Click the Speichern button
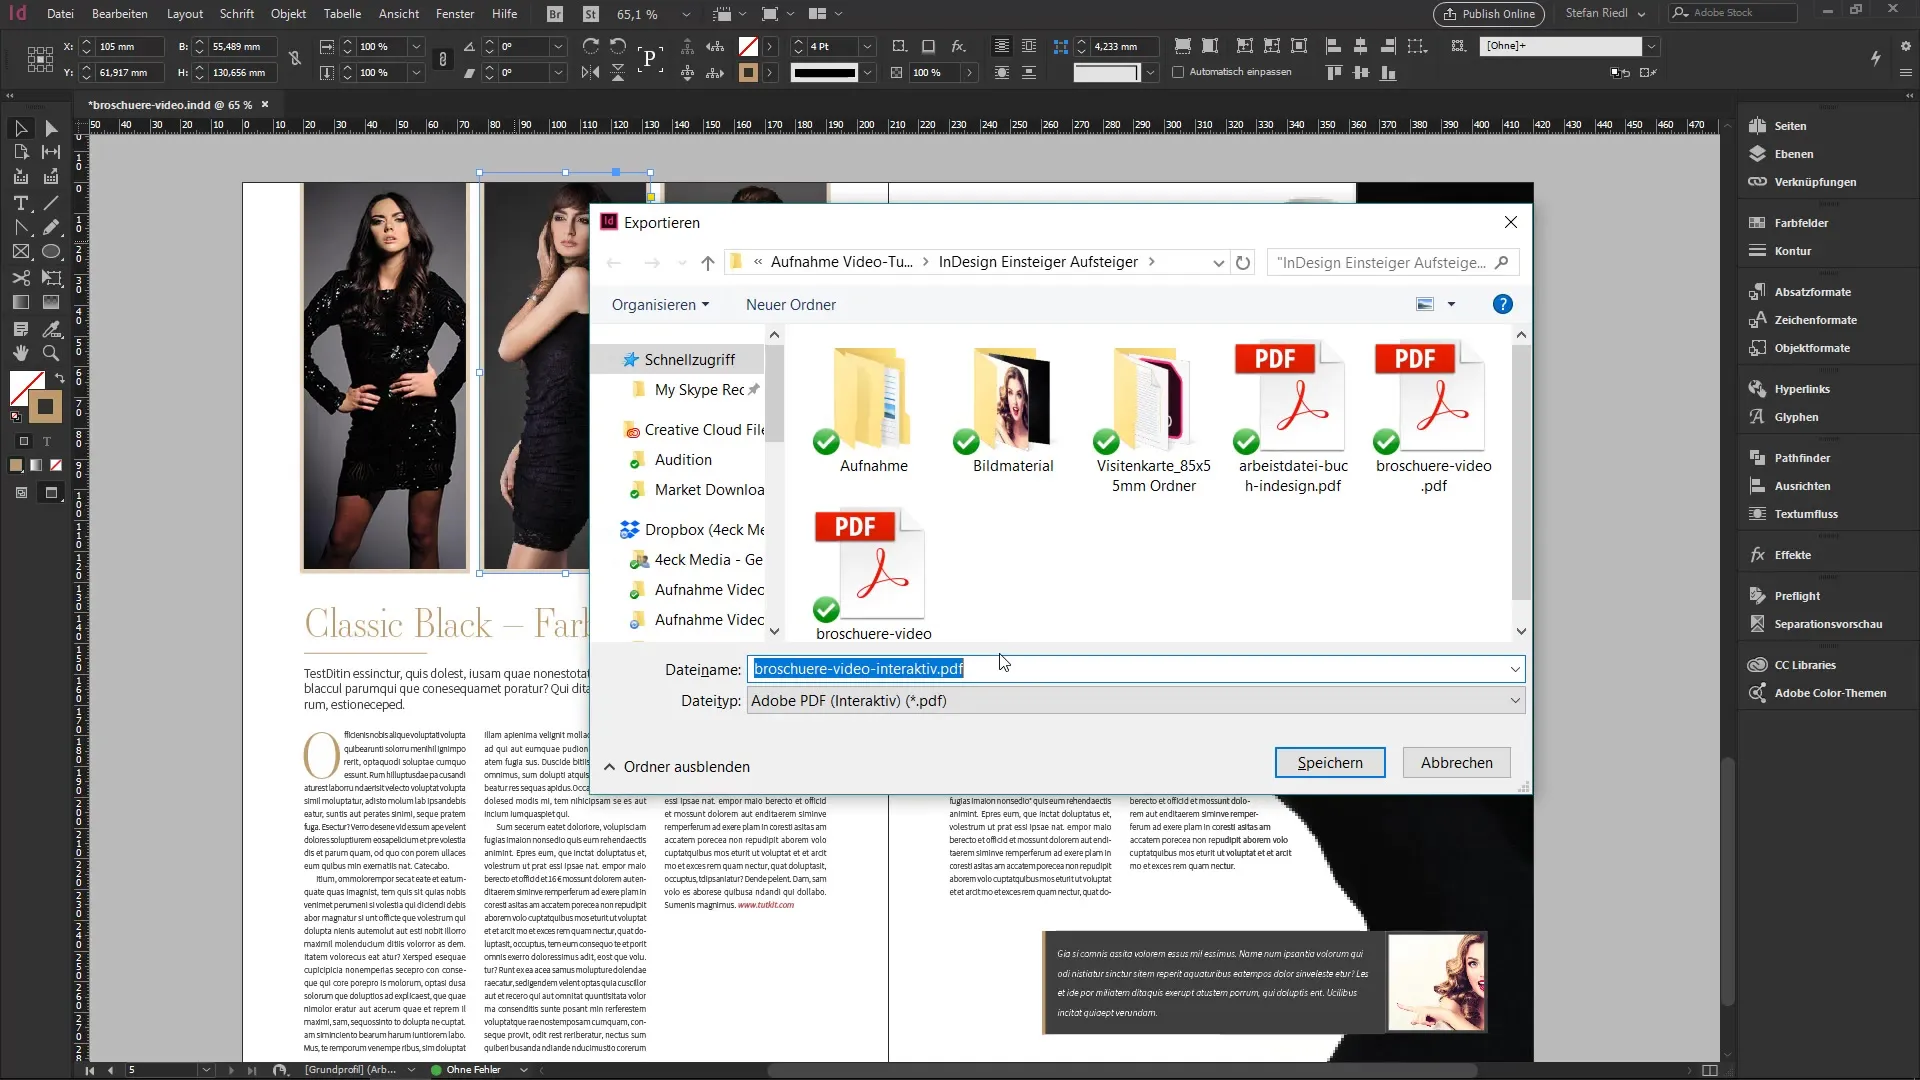This screenshot has height=1080, width=1920. click(x=1330, y=763)
